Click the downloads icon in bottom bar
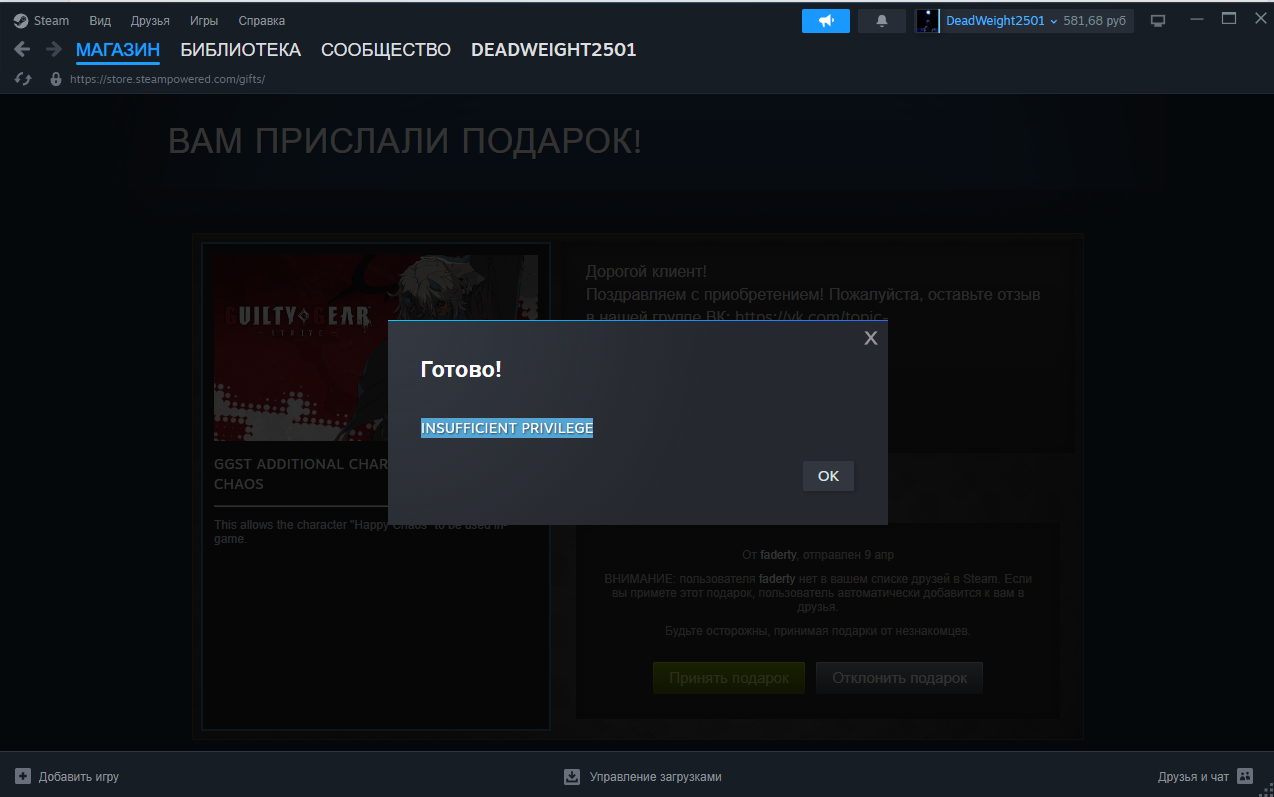The image size is (1274, 797). coord(572,776)
